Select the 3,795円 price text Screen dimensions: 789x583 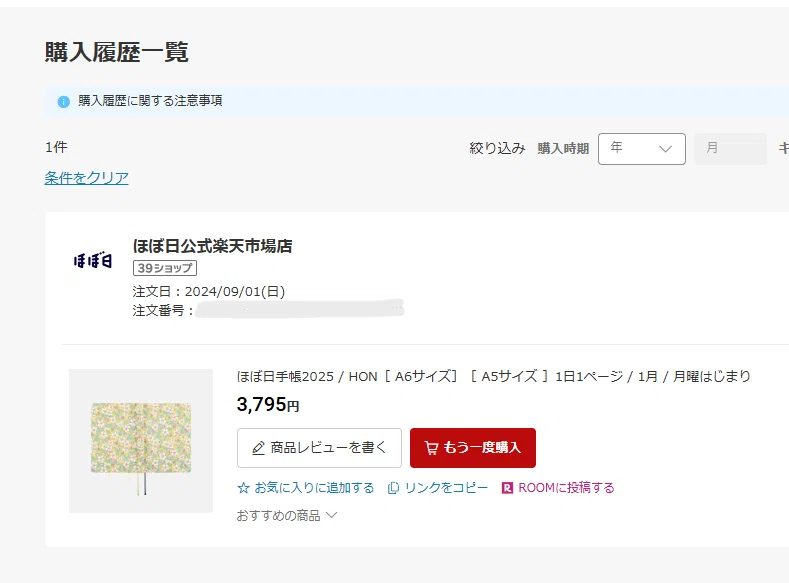268,404
